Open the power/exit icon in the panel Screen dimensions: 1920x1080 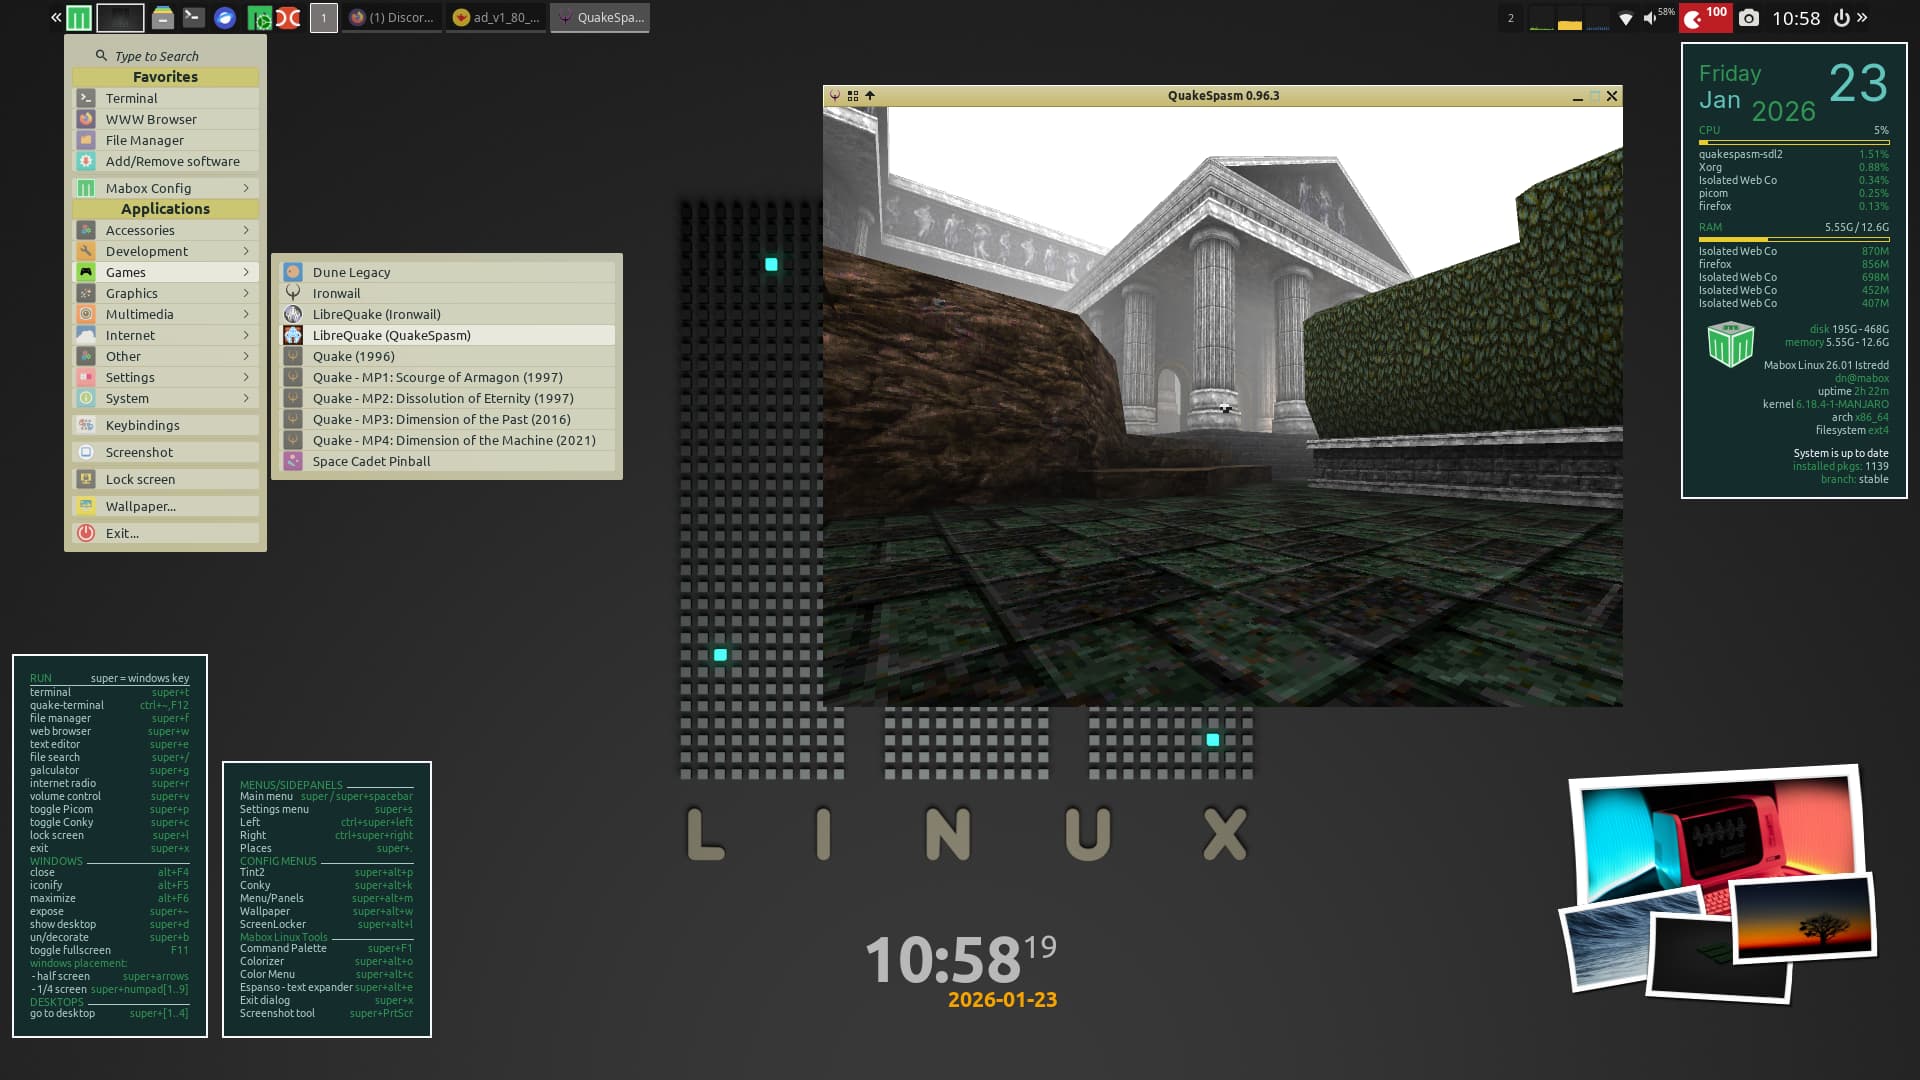(x=1841, y=18)
